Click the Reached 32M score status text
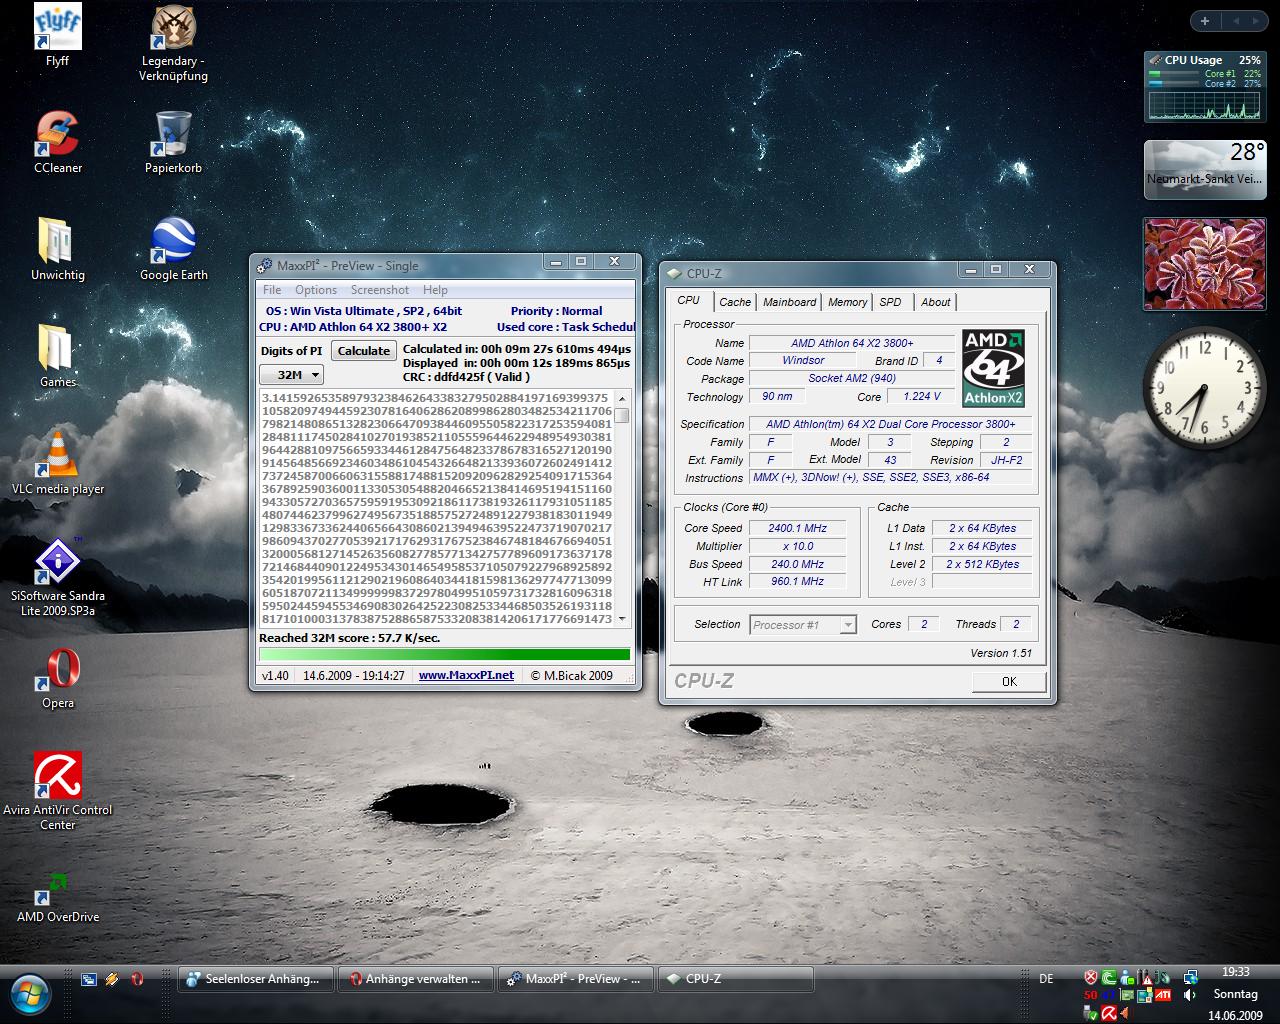Viewport: 1280px width, 1024px height. point(349,638)
